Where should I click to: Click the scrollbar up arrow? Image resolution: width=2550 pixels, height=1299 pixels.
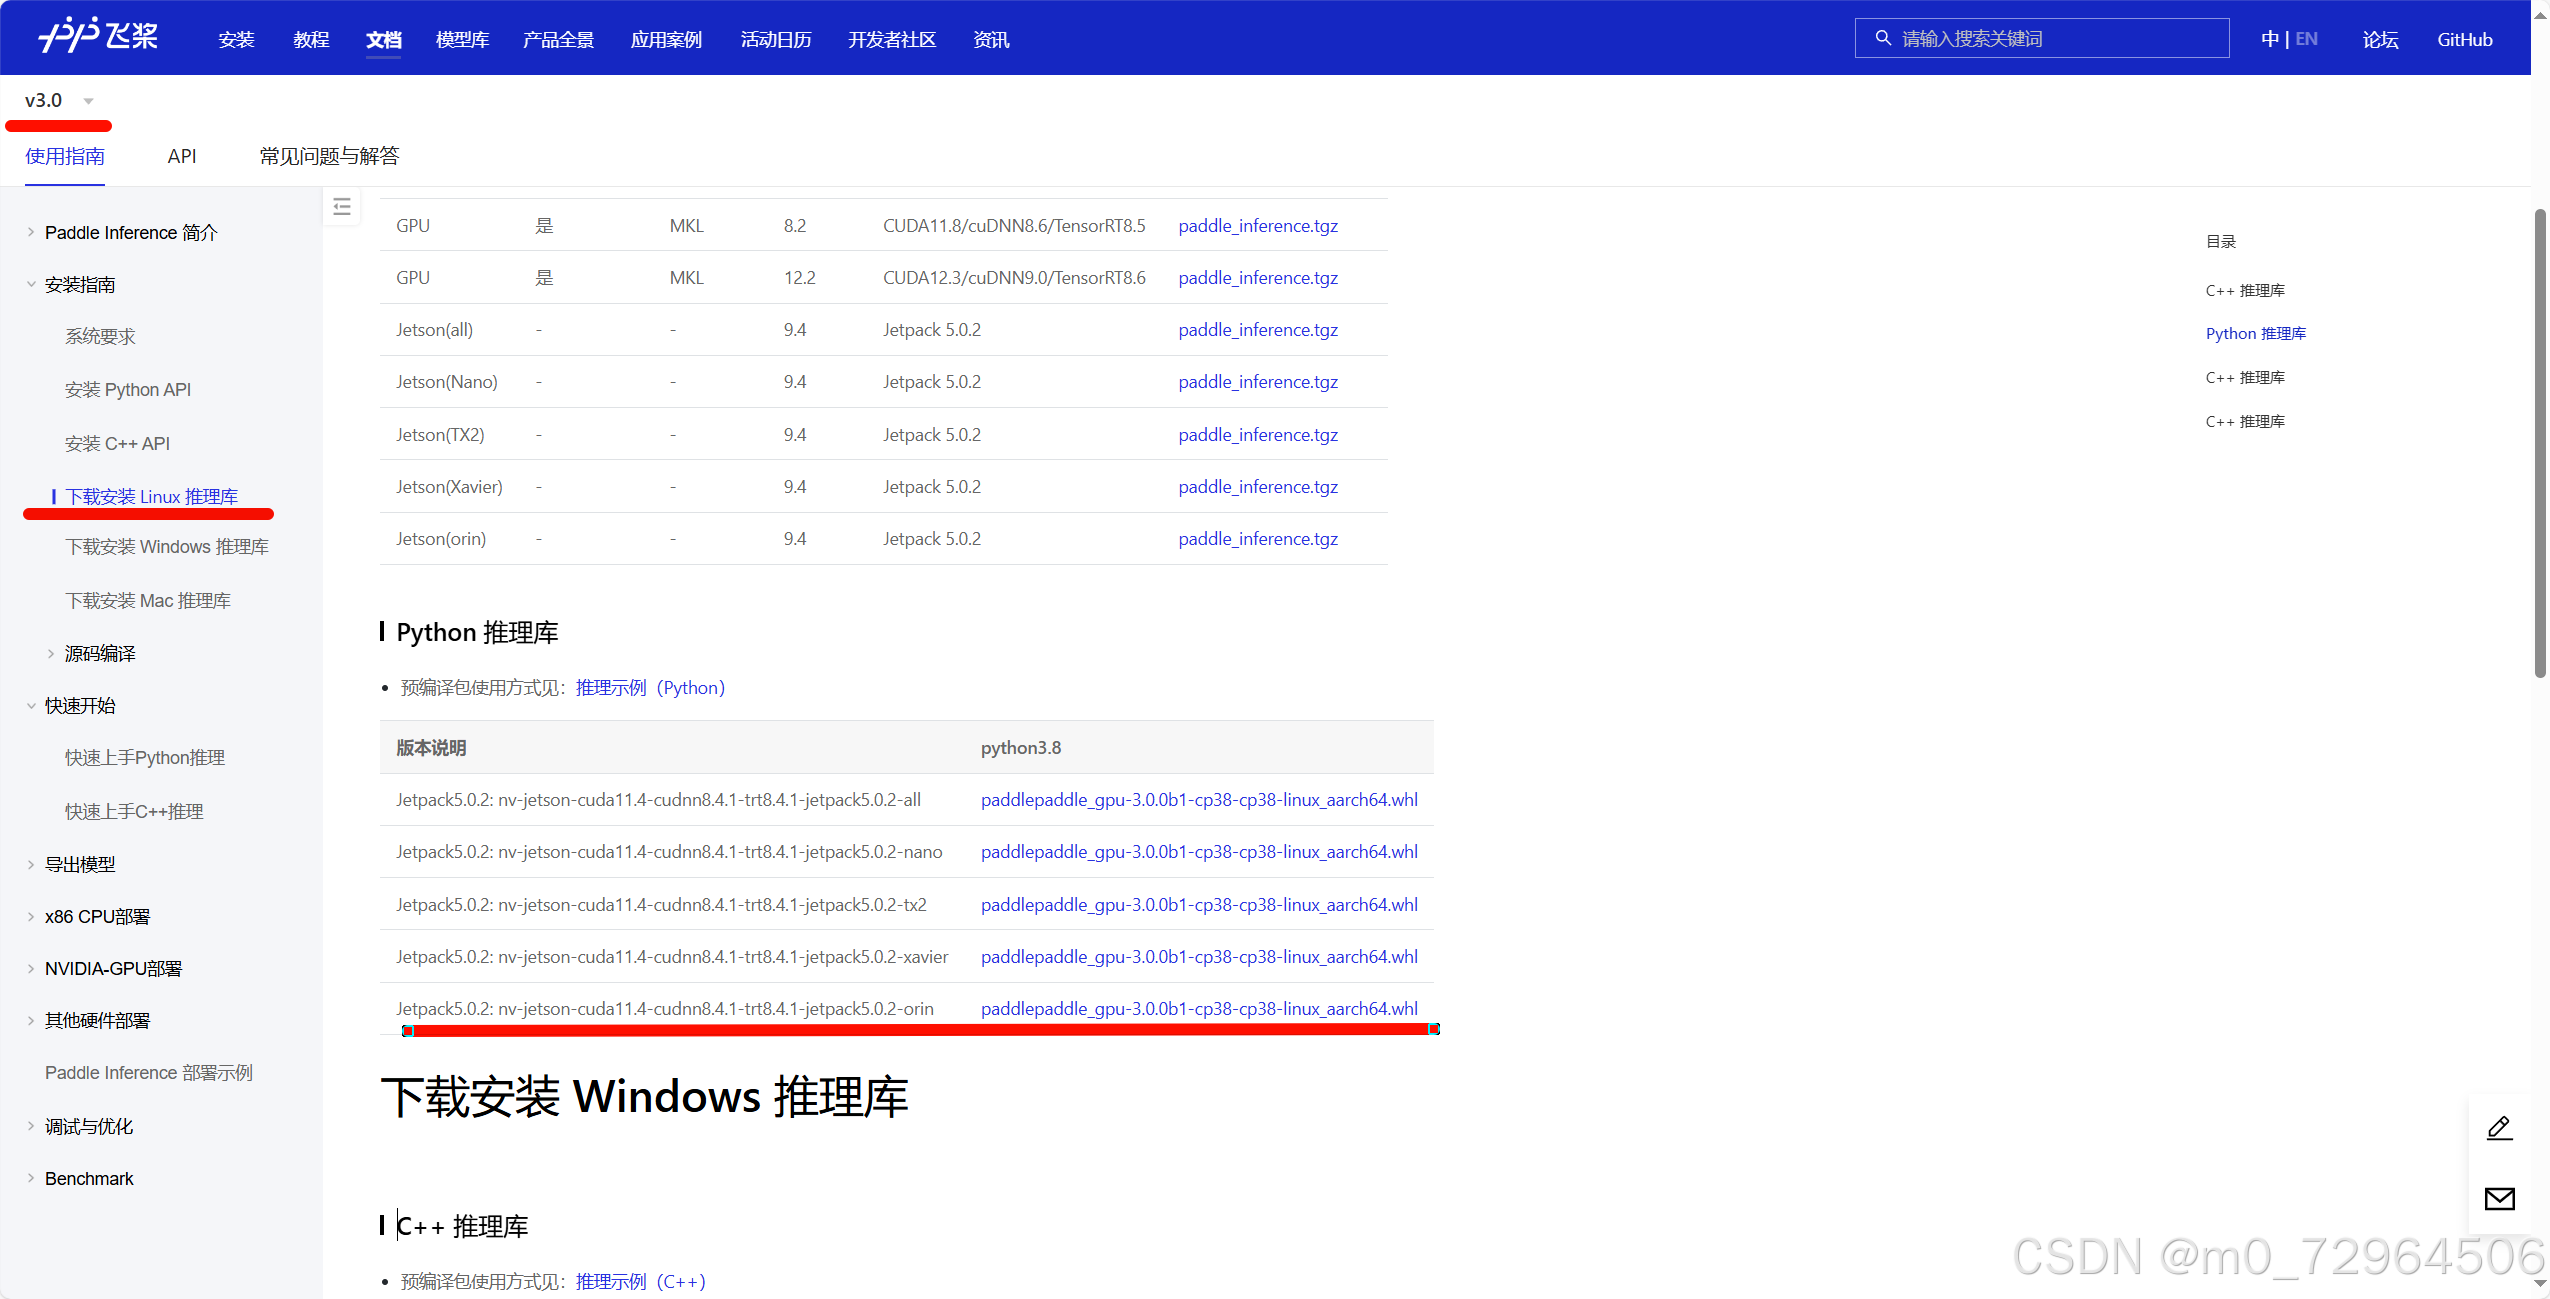2540,14
